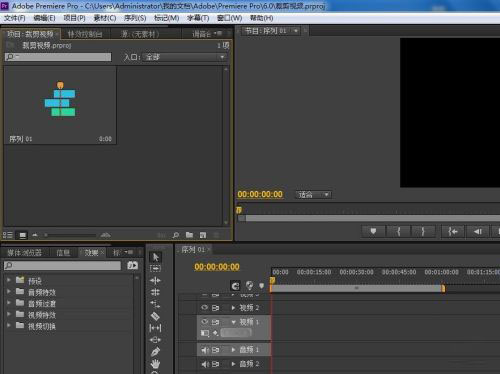Select the Selection arrow tool
The height and width of the screenshot is (374, 500).
155,257
